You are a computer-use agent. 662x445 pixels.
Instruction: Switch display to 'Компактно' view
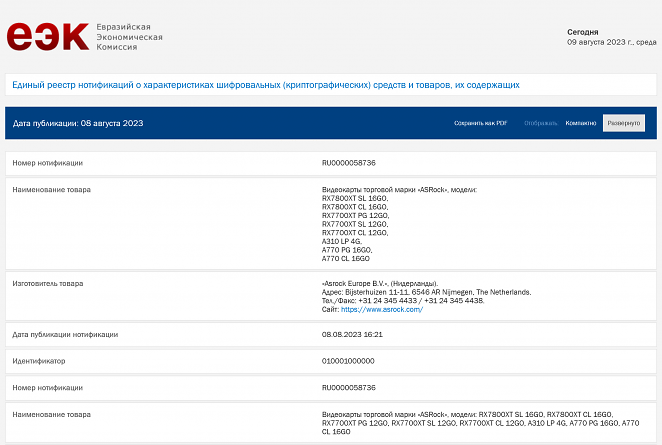[581, 123]
